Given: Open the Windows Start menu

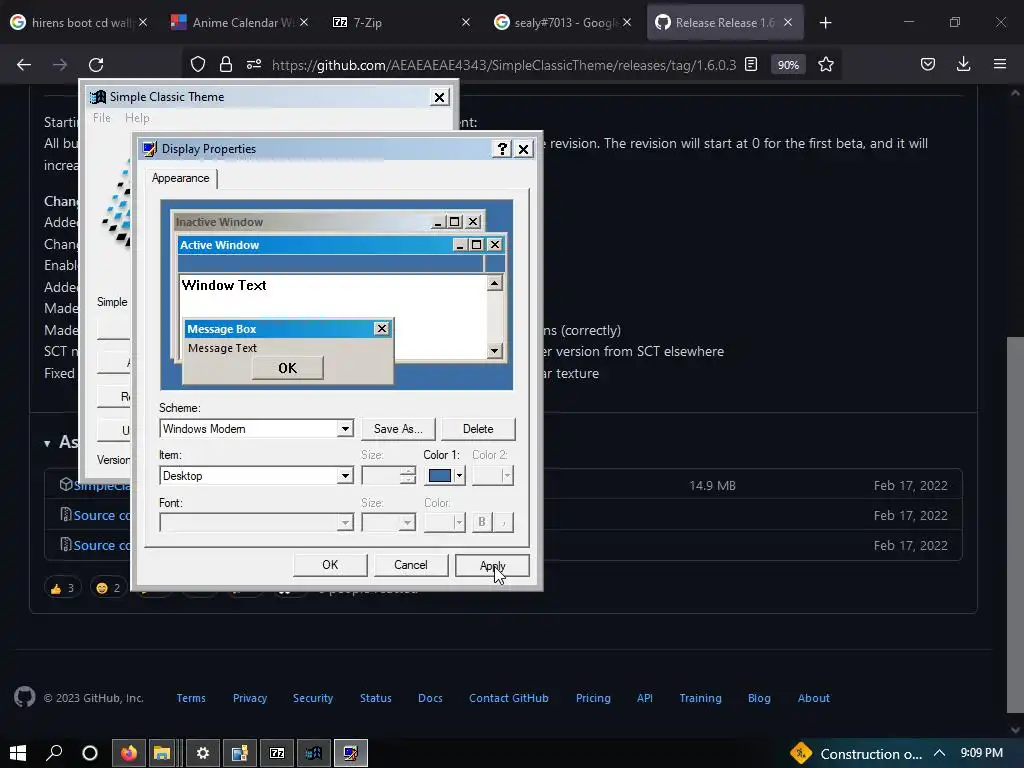Looking at the screenshot, I should coord(18,753).
